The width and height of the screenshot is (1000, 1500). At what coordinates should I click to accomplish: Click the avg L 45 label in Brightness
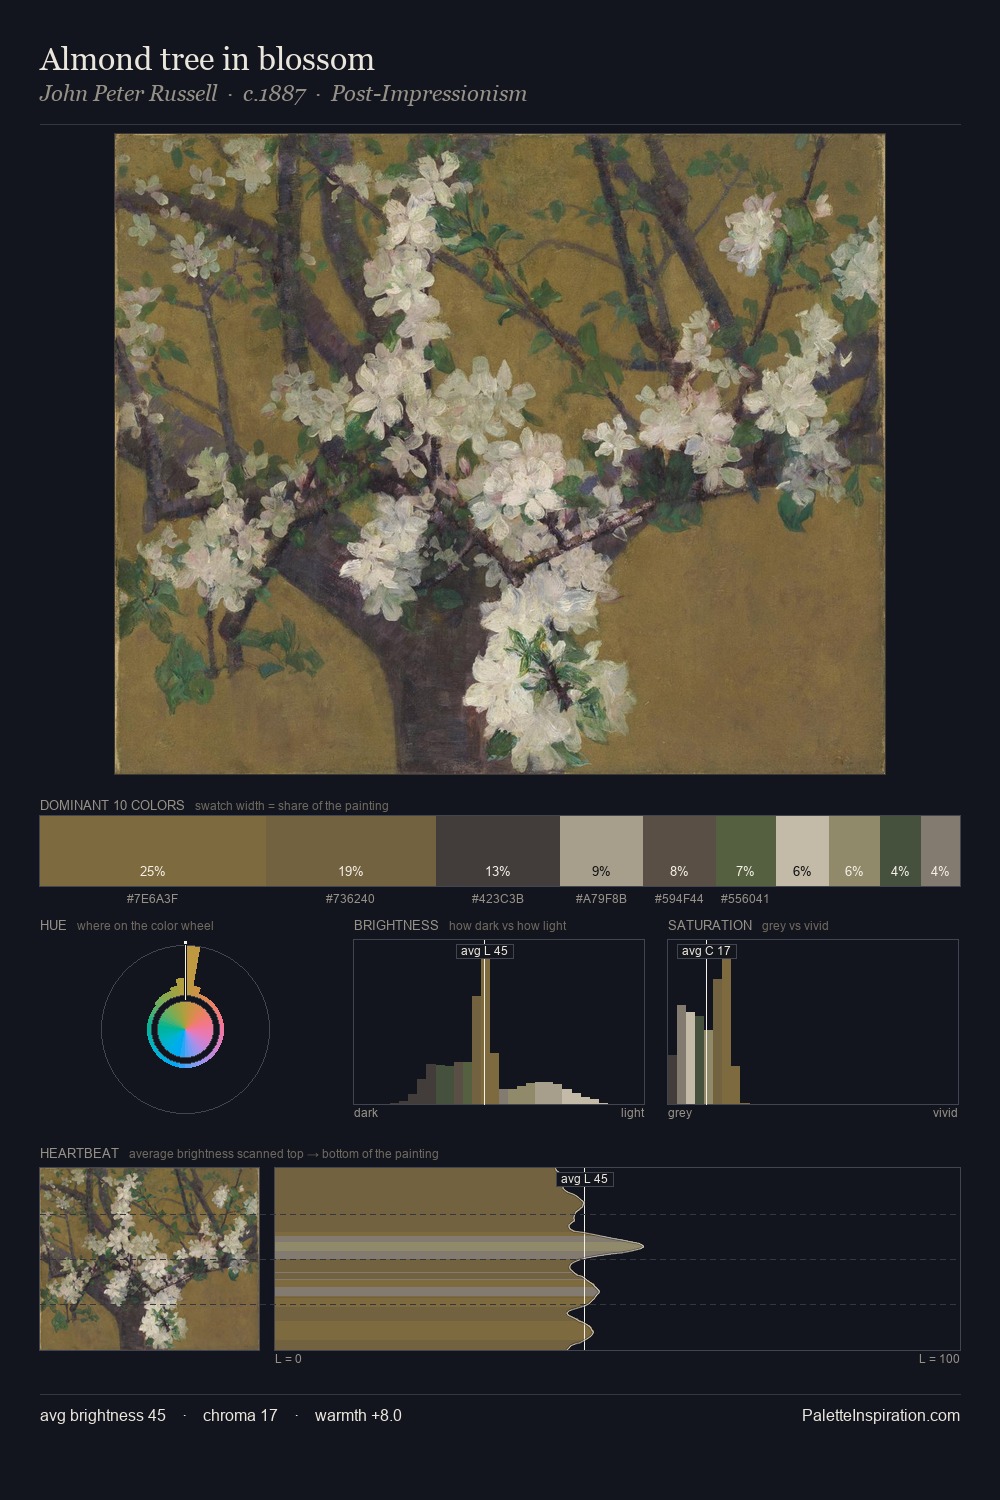[484, 951]
